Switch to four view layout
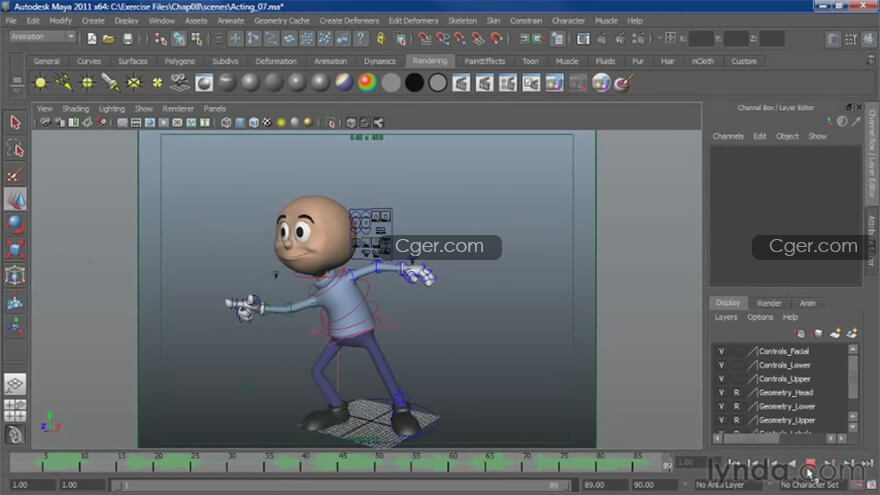Image resolution: width=880 pixels, height=495 pixels. click(15, 410)
